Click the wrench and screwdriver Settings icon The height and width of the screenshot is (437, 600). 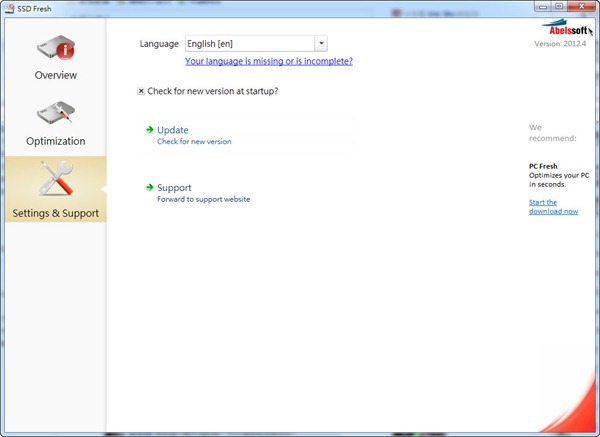pyautogui.click(x=55, y=180)
